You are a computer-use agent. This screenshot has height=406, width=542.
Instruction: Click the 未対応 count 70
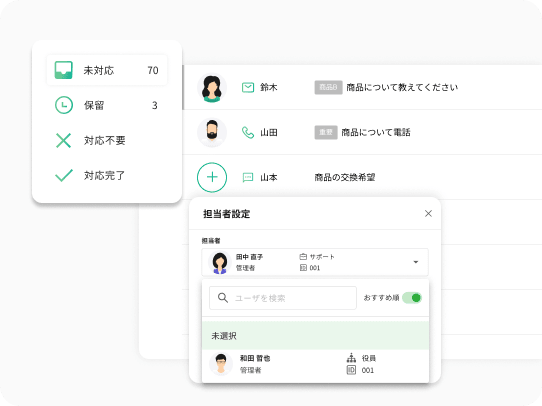tap(153, 70)
